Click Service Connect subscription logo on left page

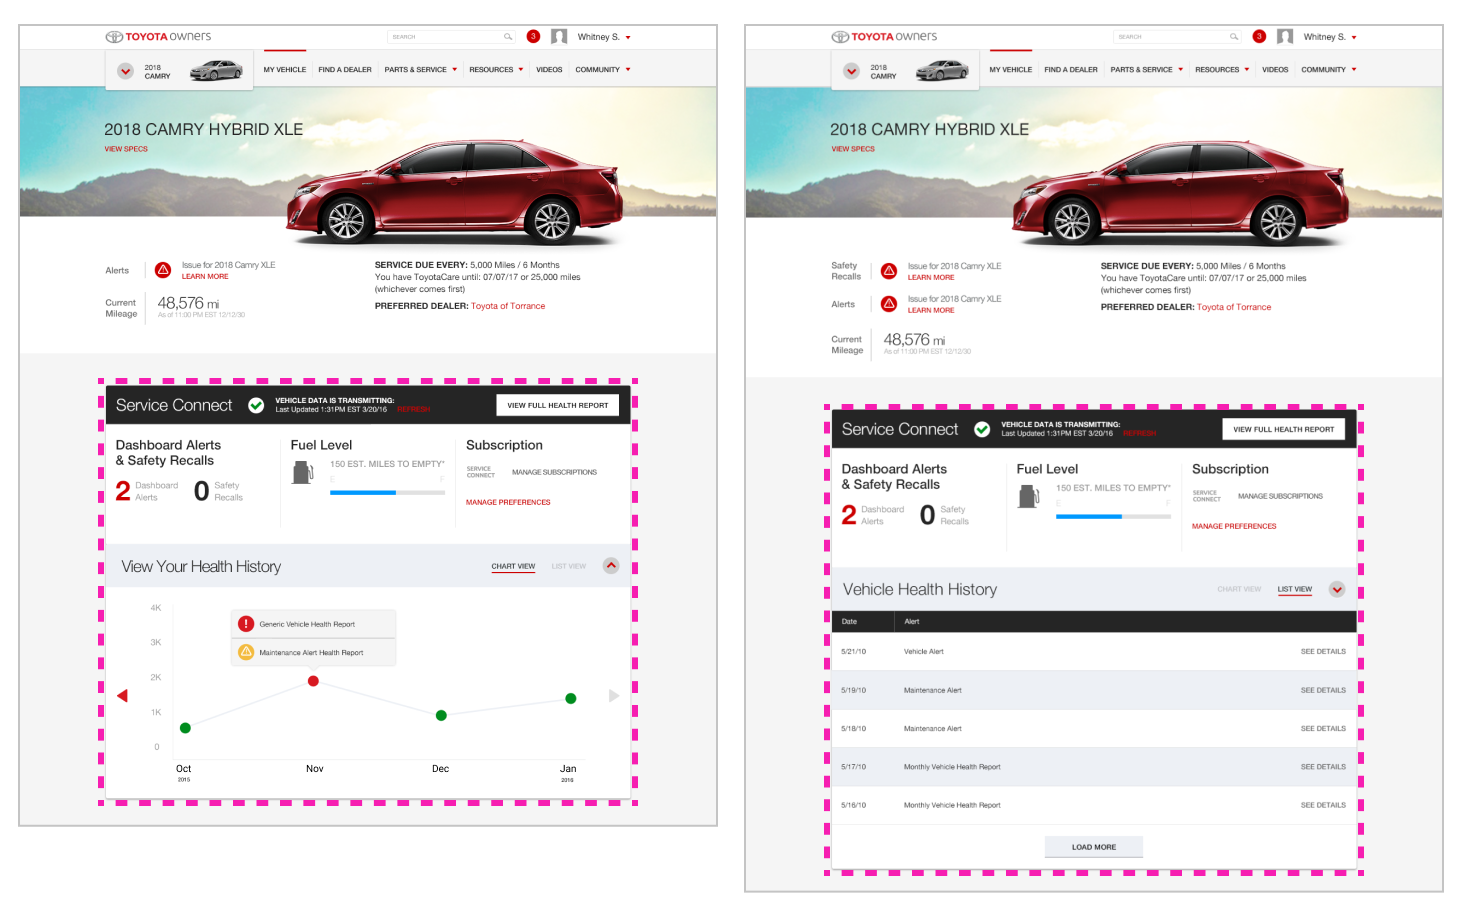click(x=480, y=472)
